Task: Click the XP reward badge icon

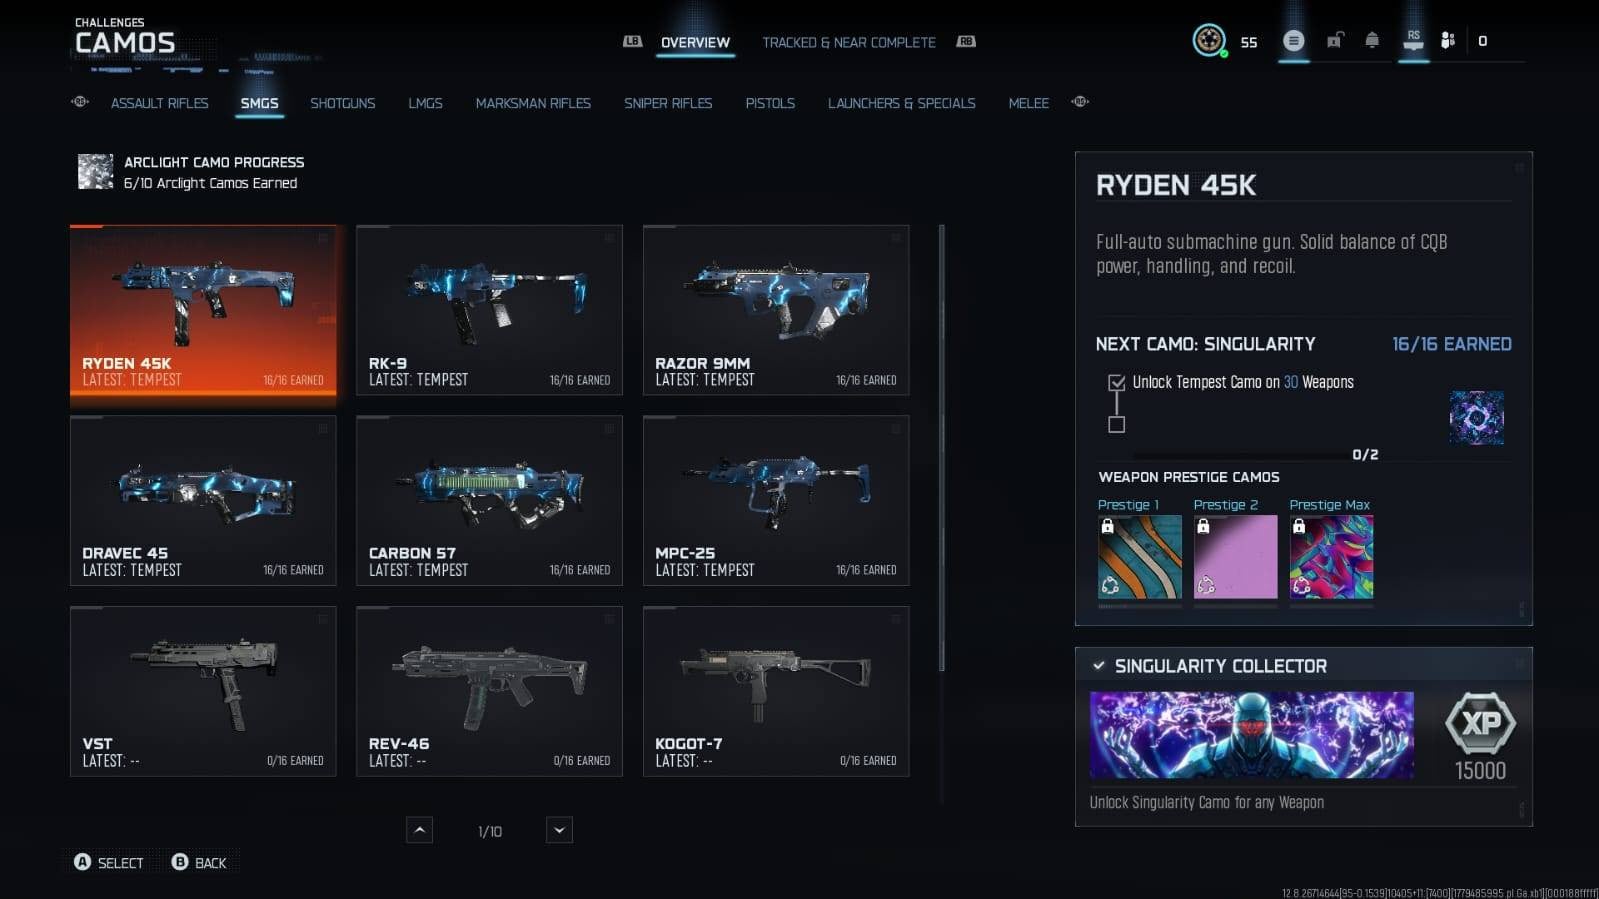Action: (x=1480, y=723)
